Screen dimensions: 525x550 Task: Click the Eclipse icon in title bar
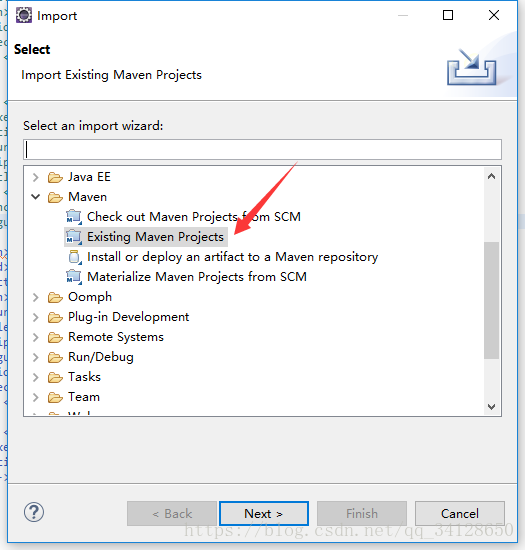click(x=24, y=15)
